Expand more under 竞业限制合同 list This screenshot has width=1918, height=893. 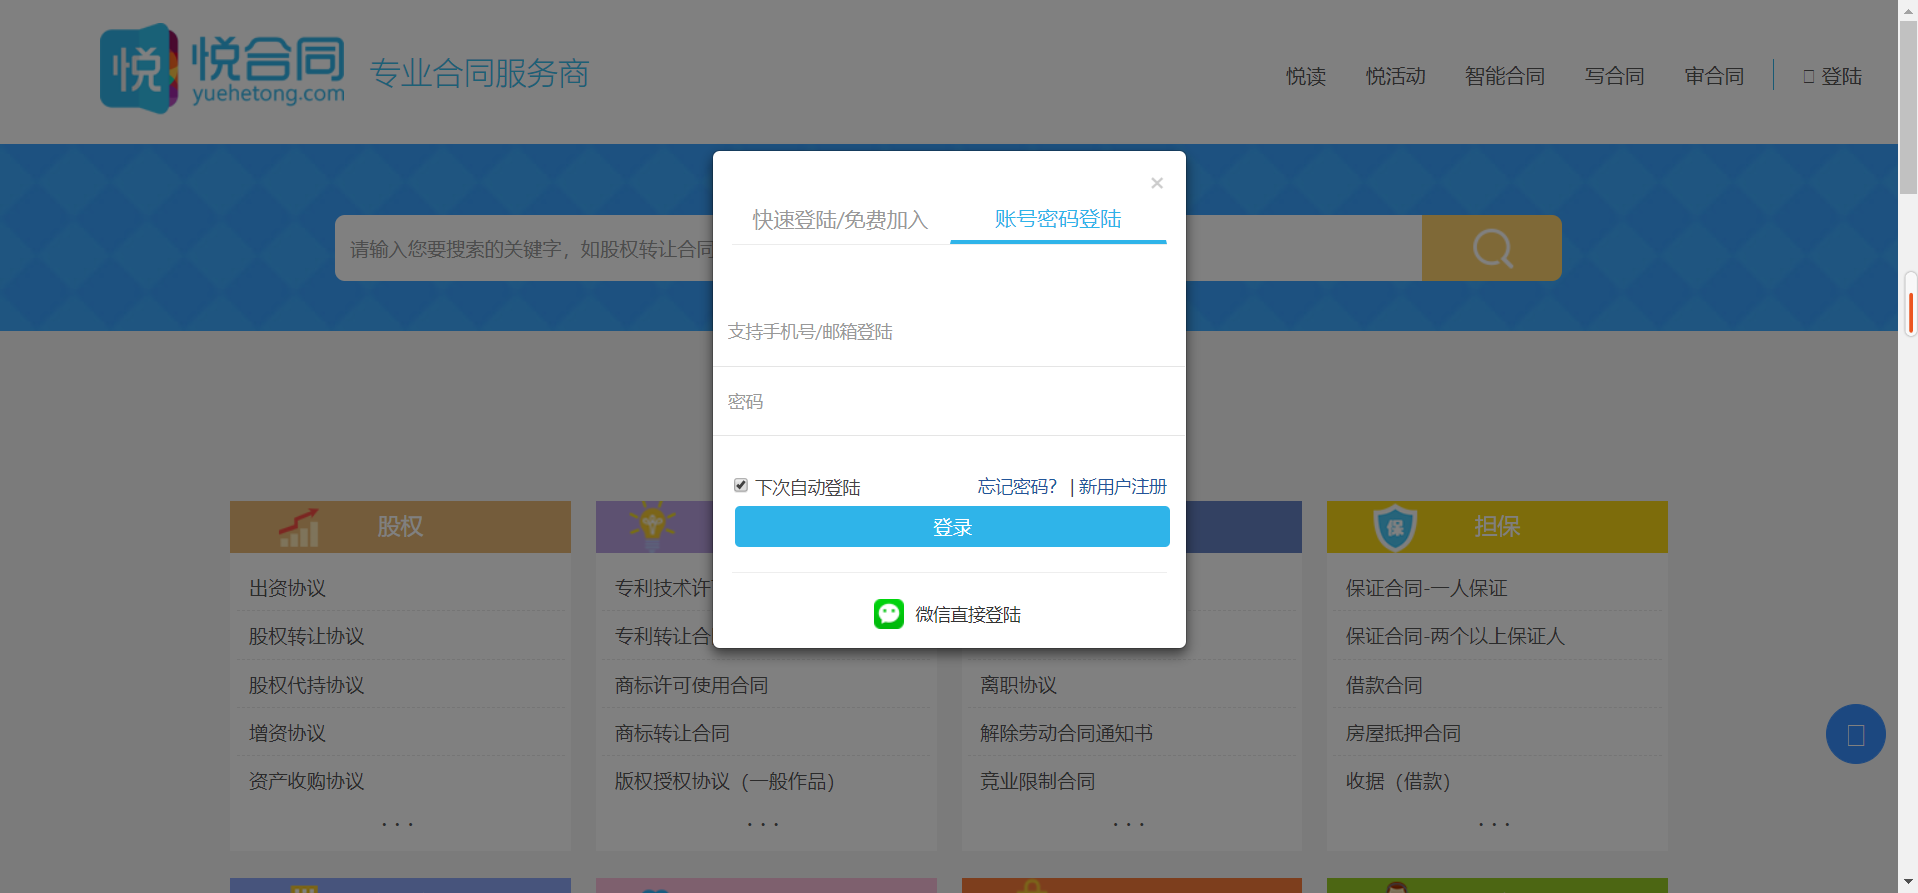tap(1129, 824)
